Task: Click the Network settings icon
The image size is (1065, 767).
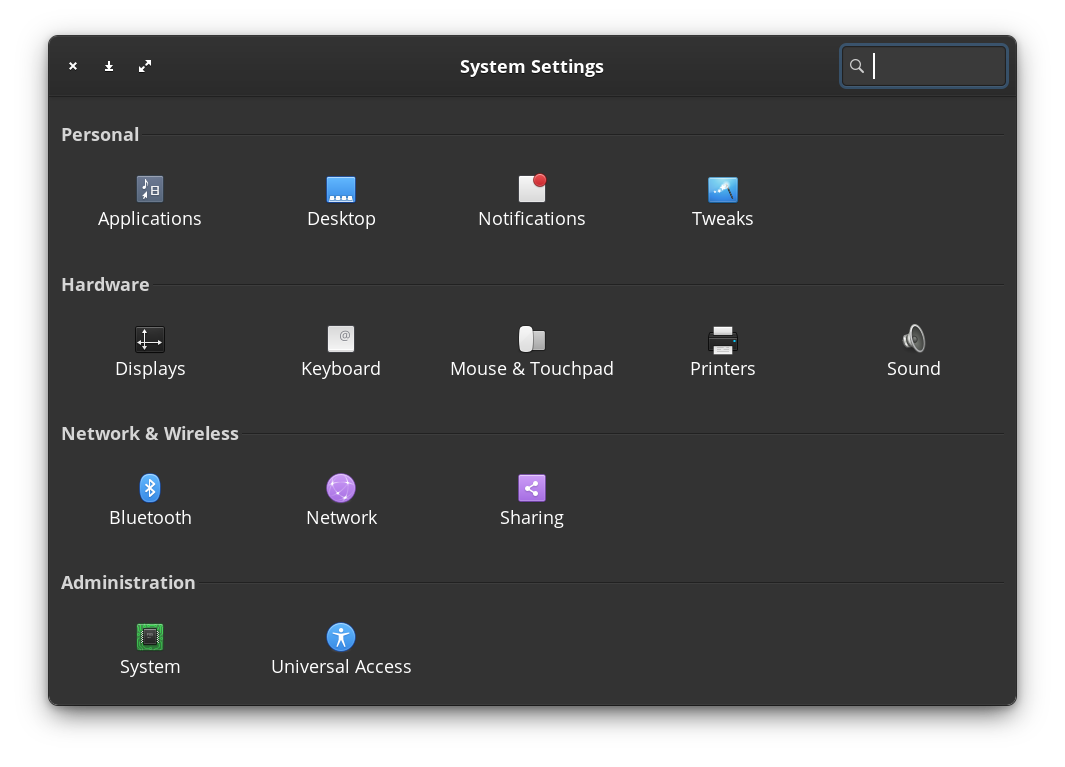Action: coord(341,489)
